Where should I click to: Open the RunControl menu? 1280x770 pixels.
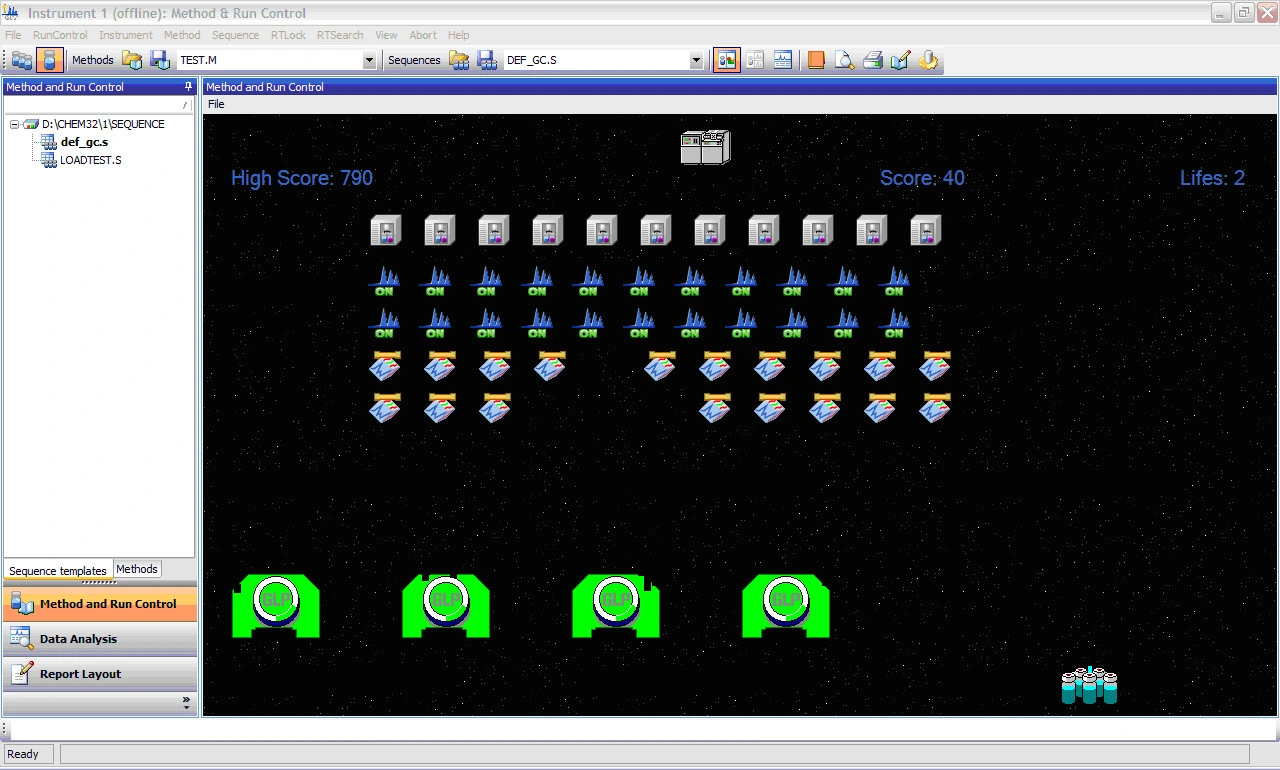[60, 35]
